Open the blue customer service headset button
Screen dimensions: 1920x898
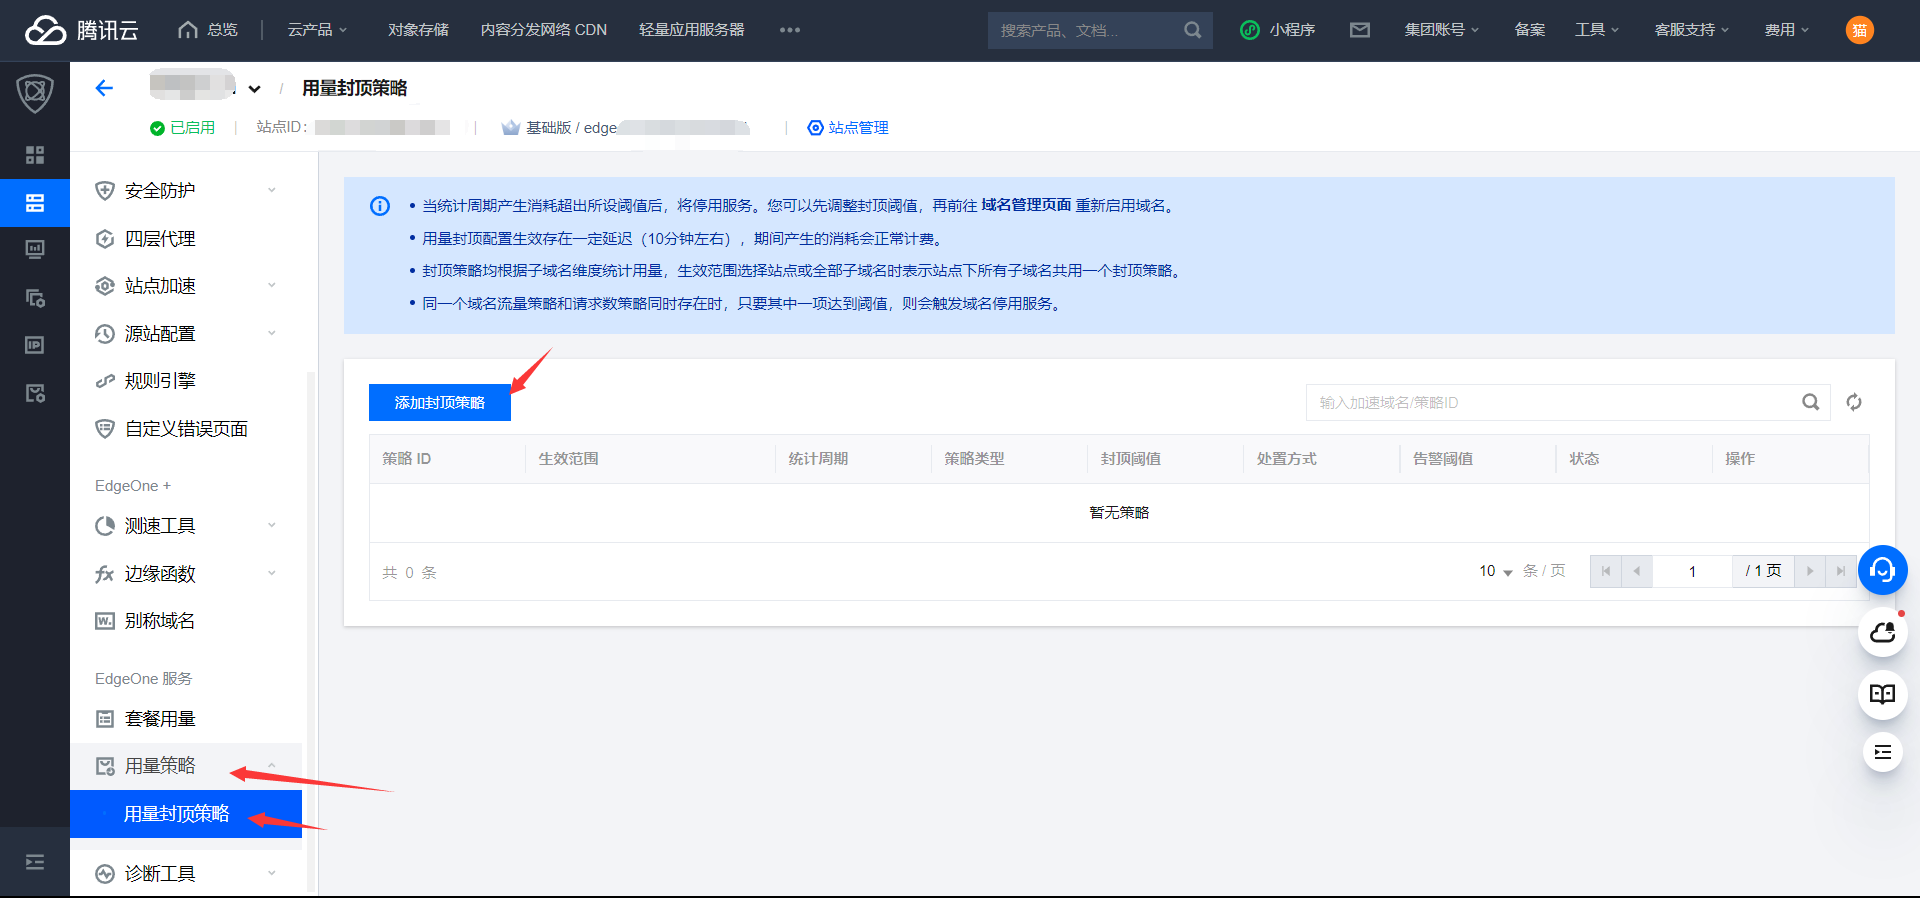pos(1883,570)
